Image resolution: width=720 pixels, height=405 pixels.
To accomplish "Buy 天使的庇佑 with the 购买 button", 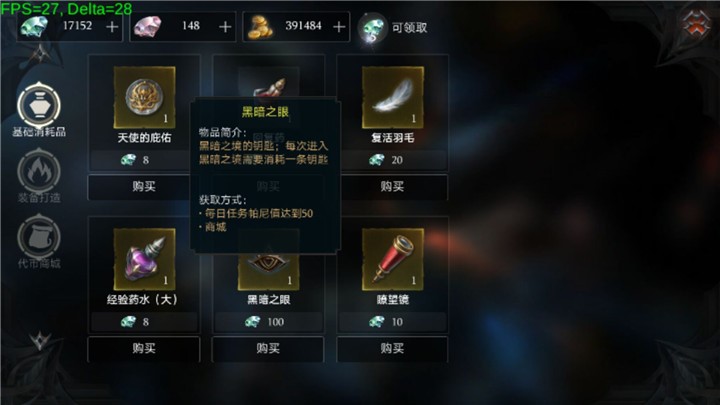I will tap(144, 187).
